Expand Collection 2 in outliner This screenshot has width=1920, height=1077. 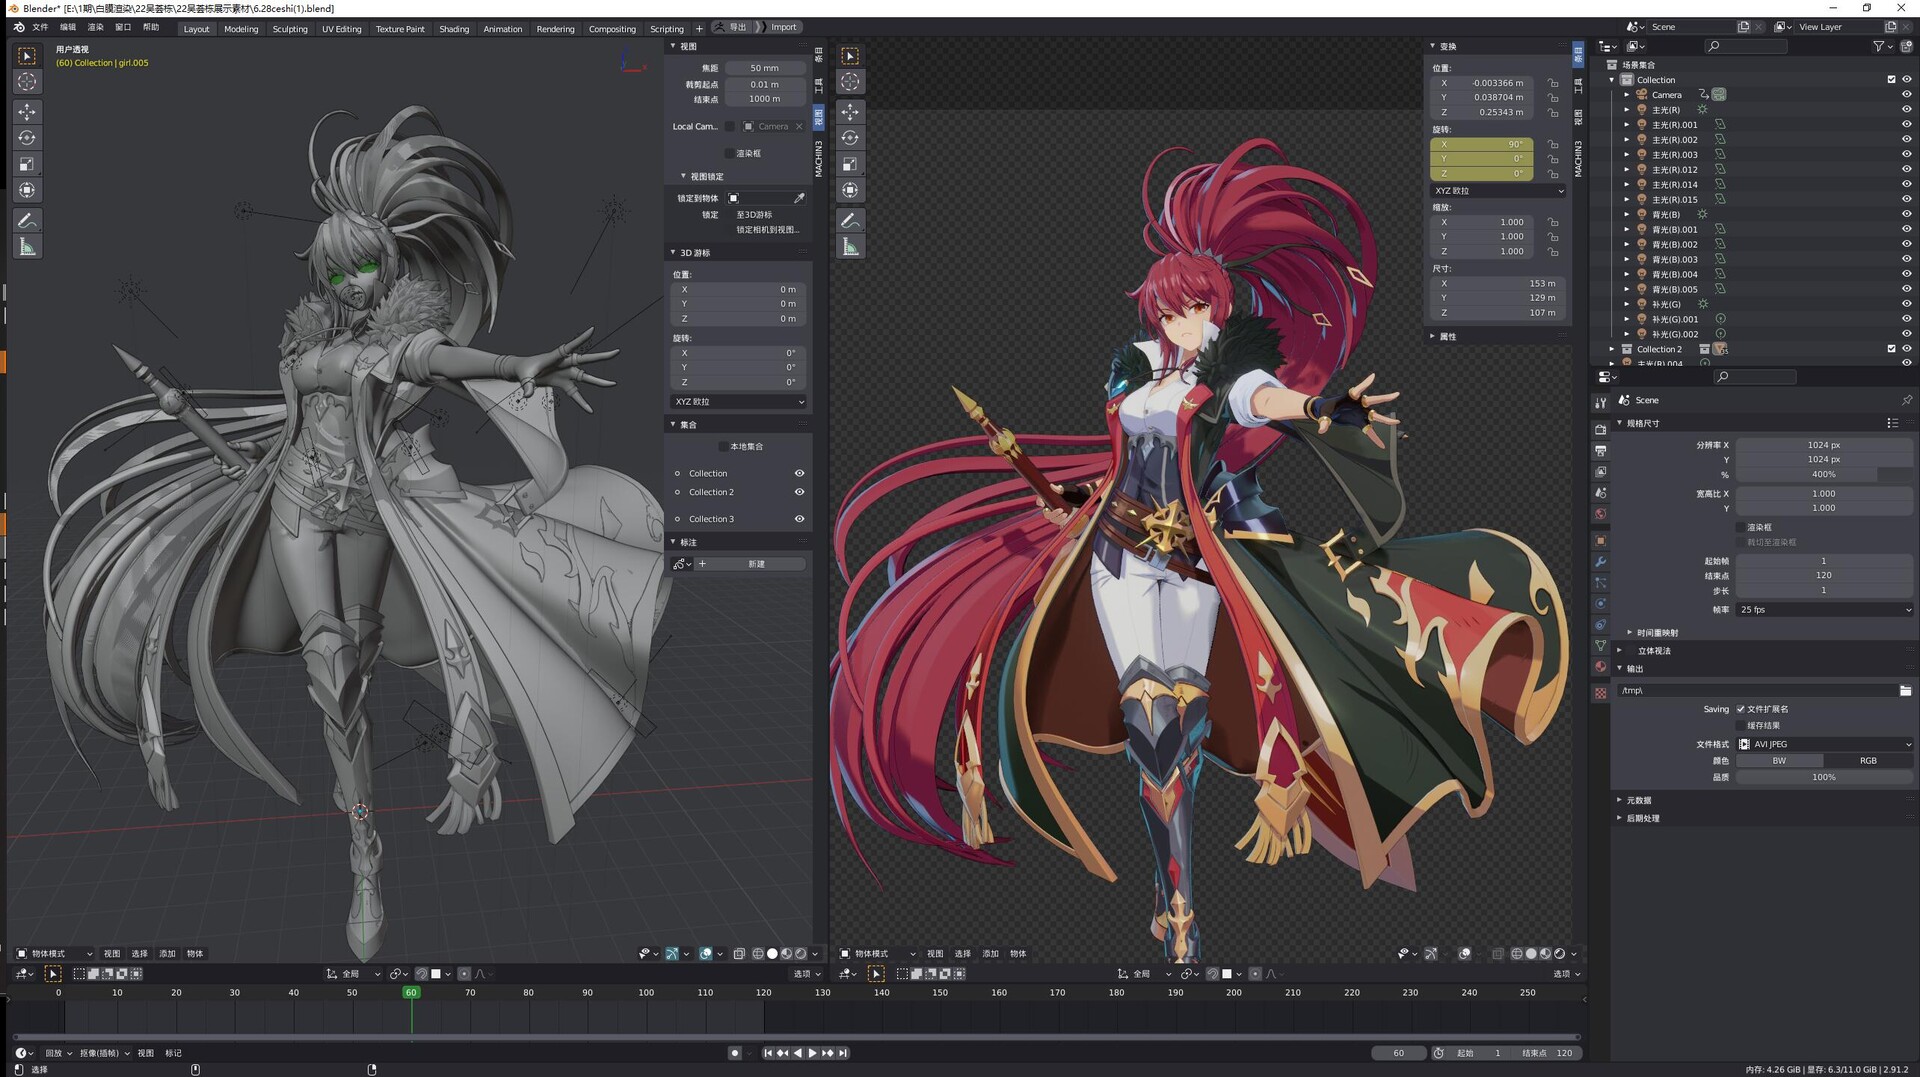pyautogui.click(x=1611, y=349)
